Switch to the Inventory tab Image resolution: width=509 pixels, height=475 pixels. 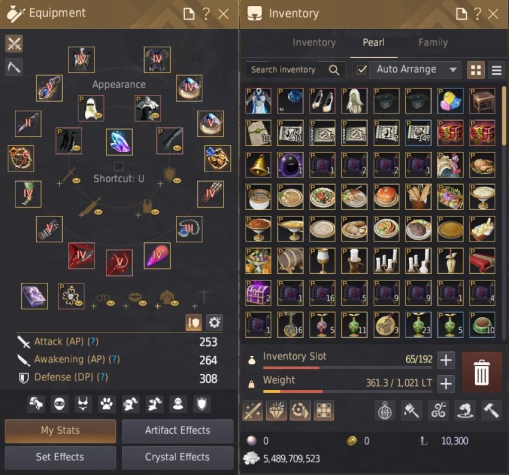click(x=314, y=43)
